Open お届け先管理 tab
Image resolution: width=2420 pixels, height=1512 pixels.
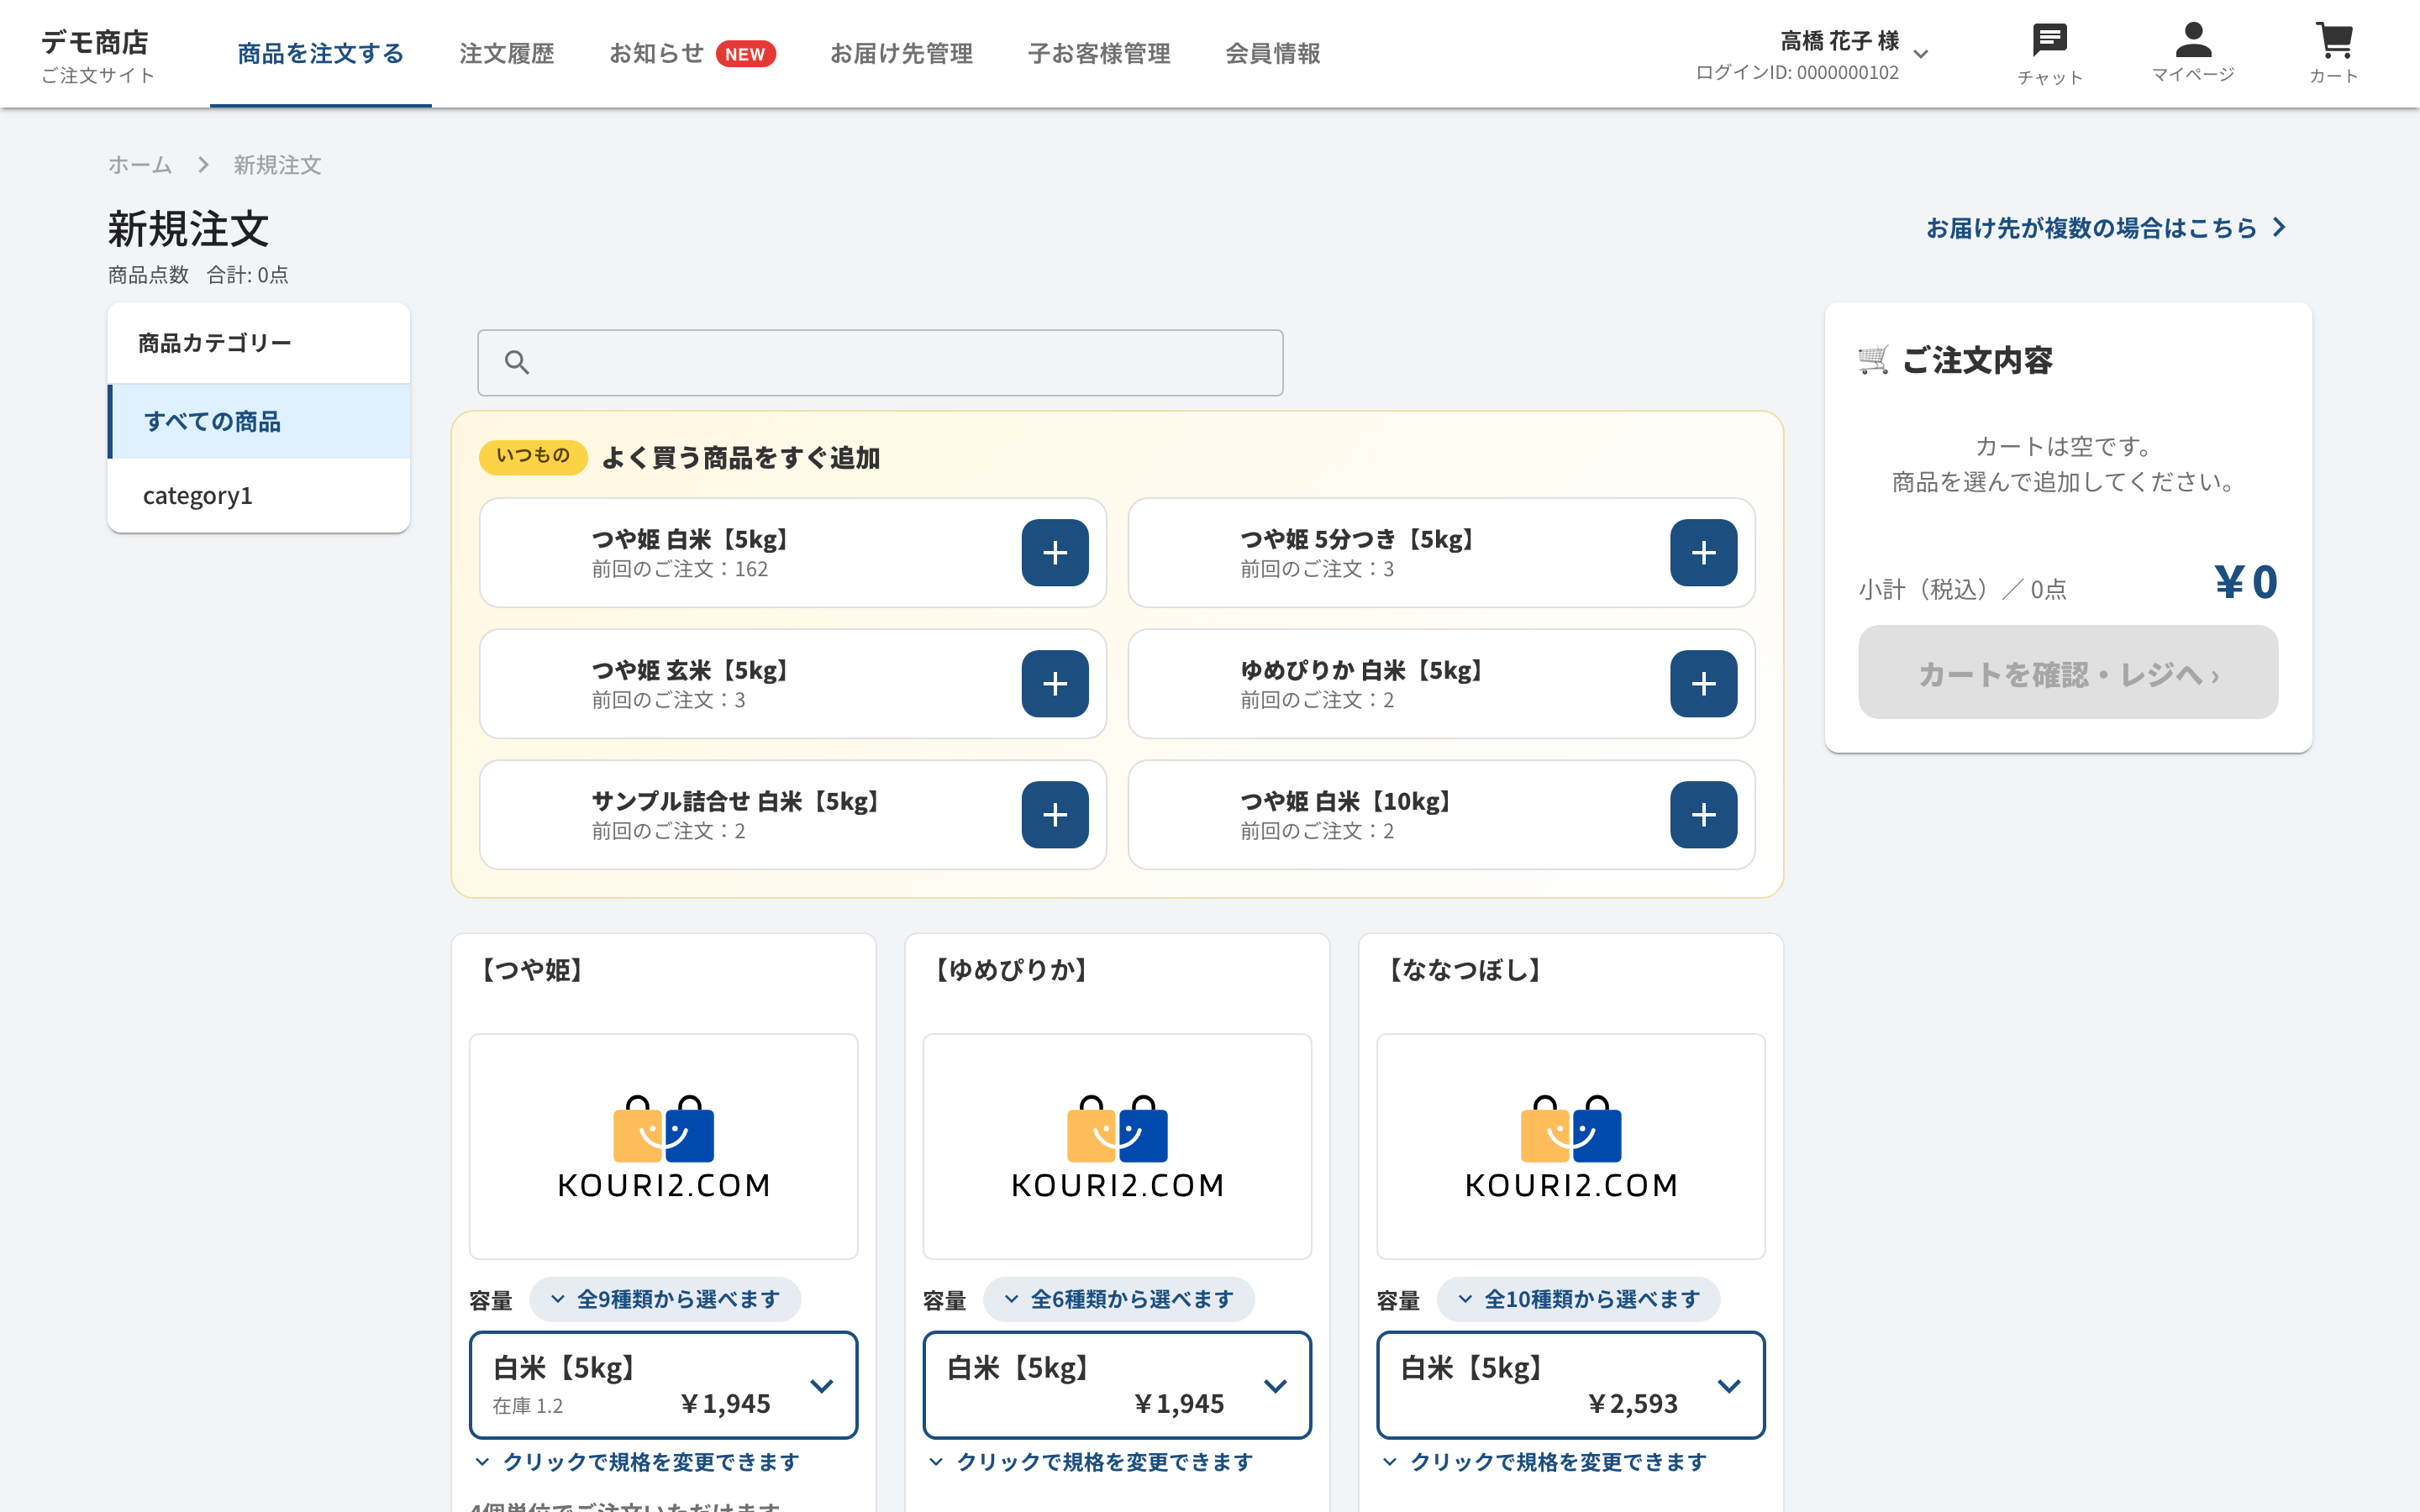click(x=901, y=53)
